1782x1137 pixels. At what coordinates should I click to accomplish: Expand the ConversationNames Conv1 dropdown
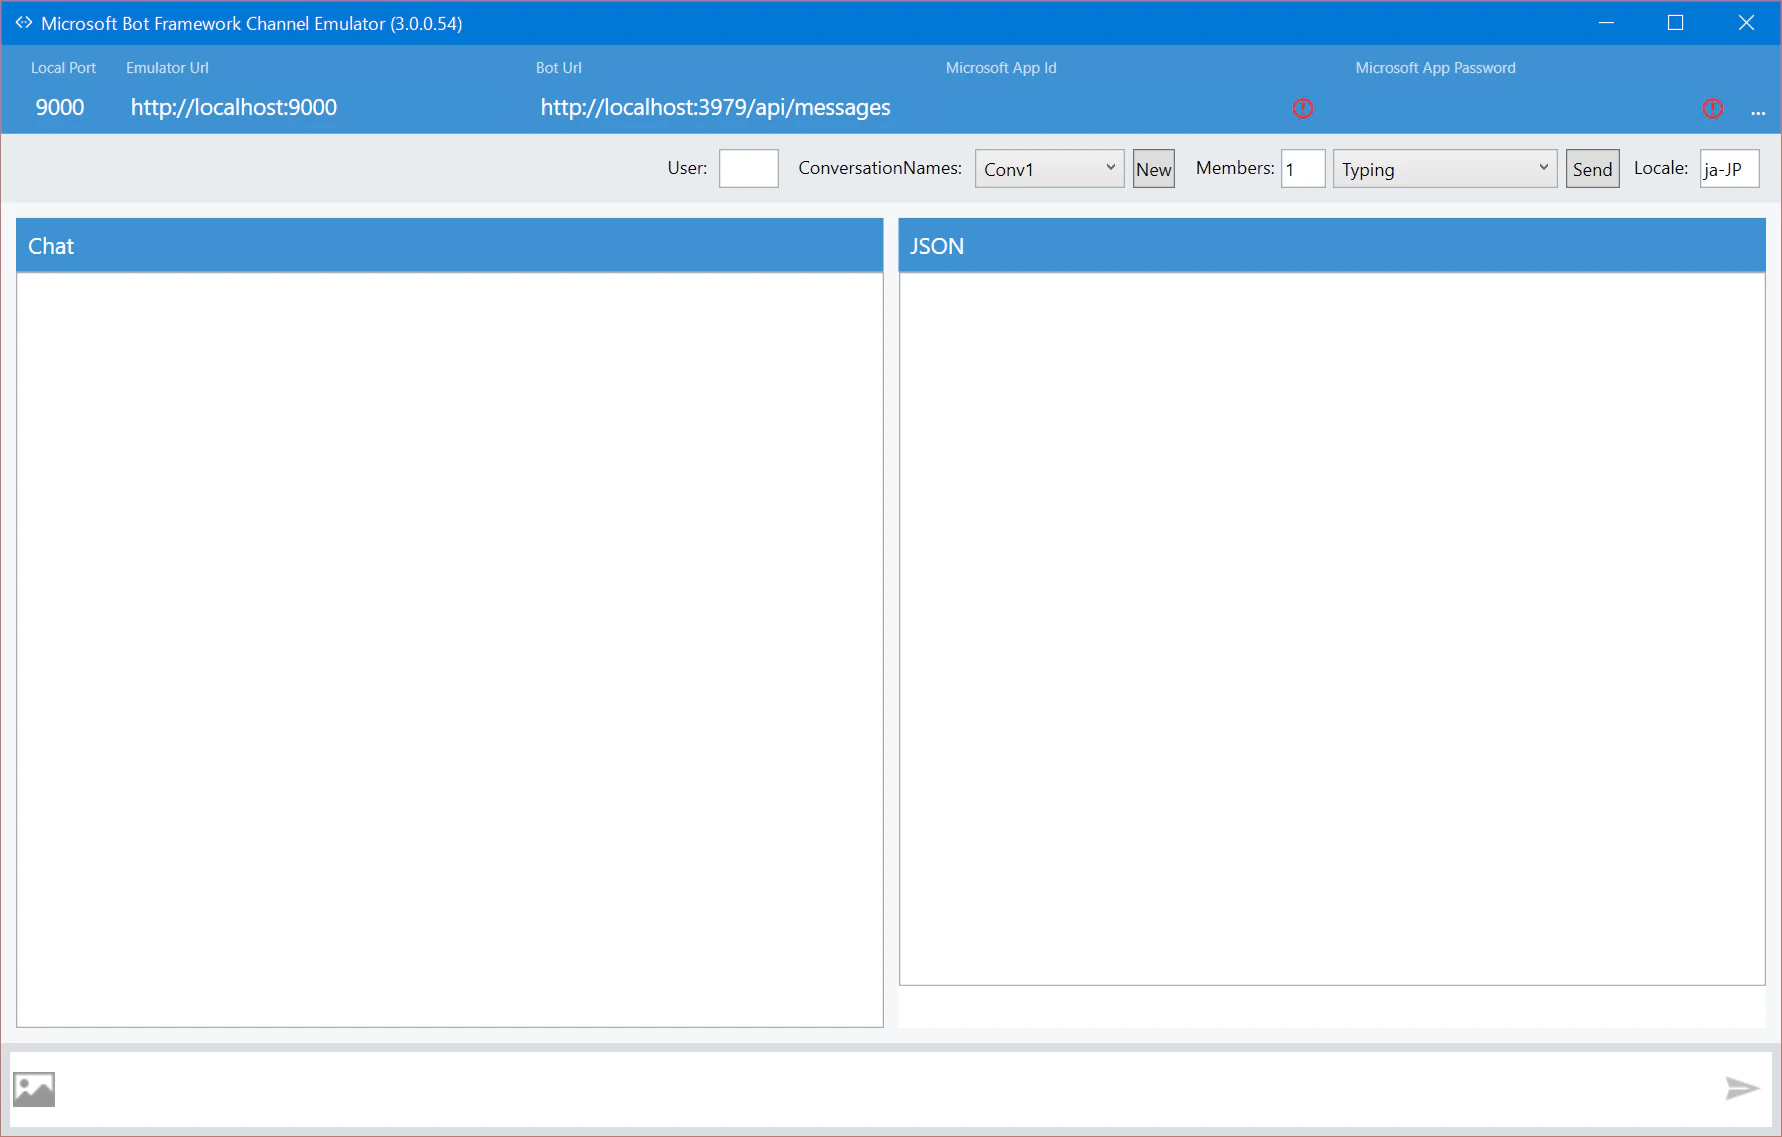[x=1049, y=169]
